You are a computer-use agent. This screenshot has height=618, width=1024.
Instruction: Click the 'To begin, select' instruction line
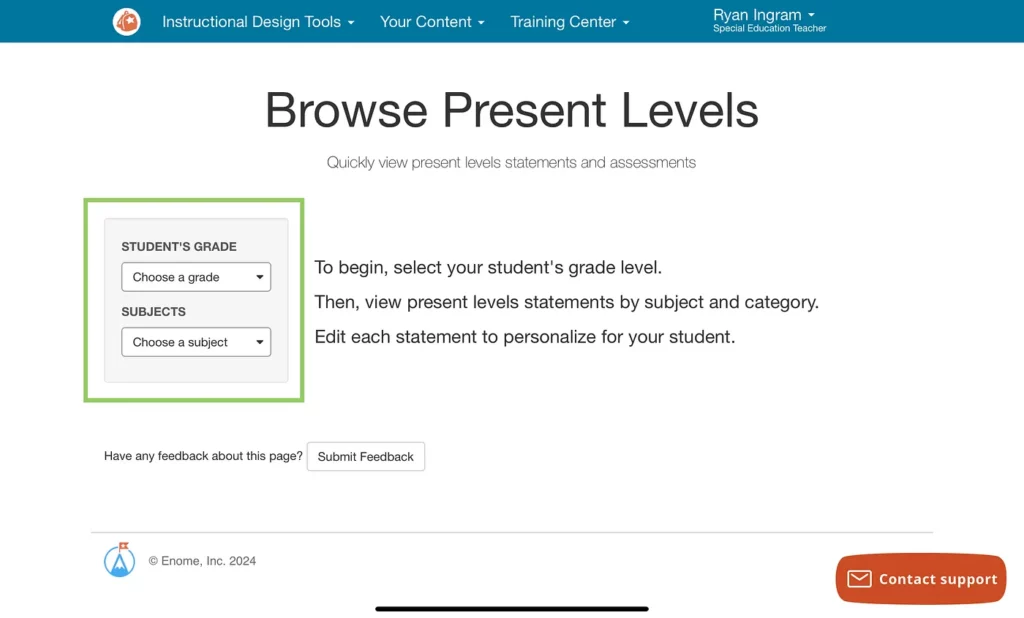coord(488,267)
